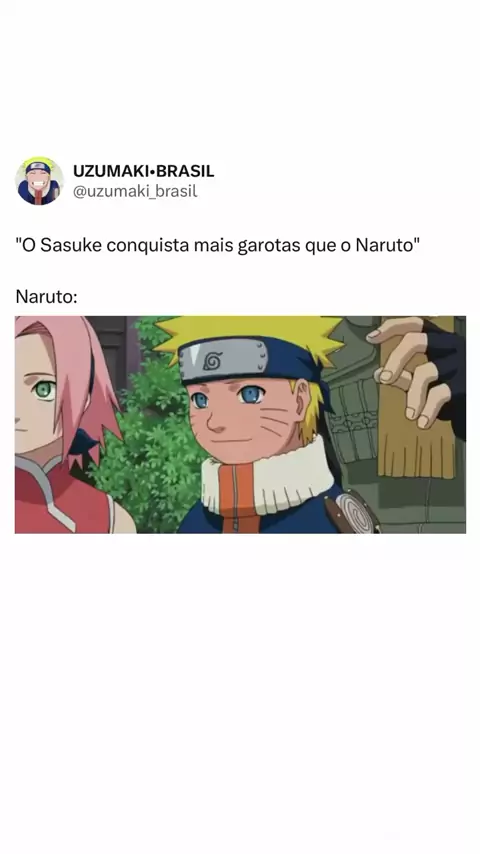480x854 pixels.
Task: Click the white fur collar of Naruto's jacket
Action: [x=268, y=478]
